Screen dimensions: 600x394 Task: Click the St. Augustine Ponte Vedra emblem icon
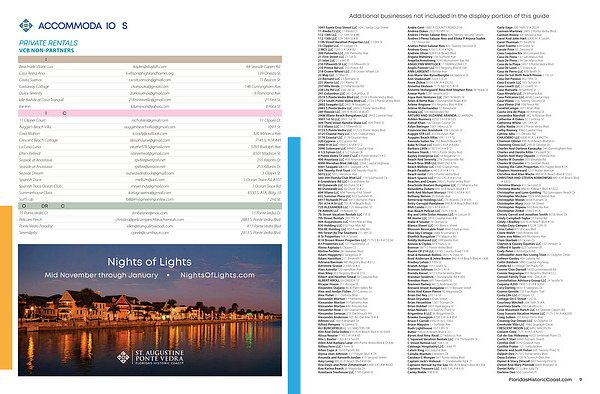123,357
